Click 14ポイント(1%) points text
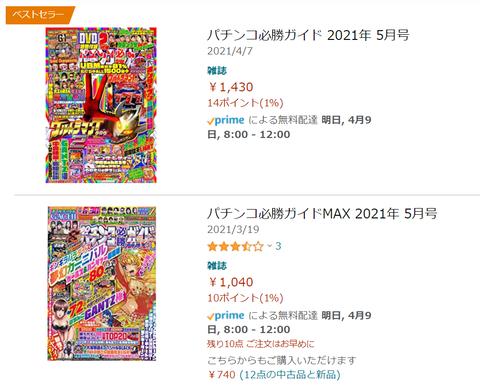Viewport: 480px width, 386px height. pyautogui.click(x=245, y=103)
